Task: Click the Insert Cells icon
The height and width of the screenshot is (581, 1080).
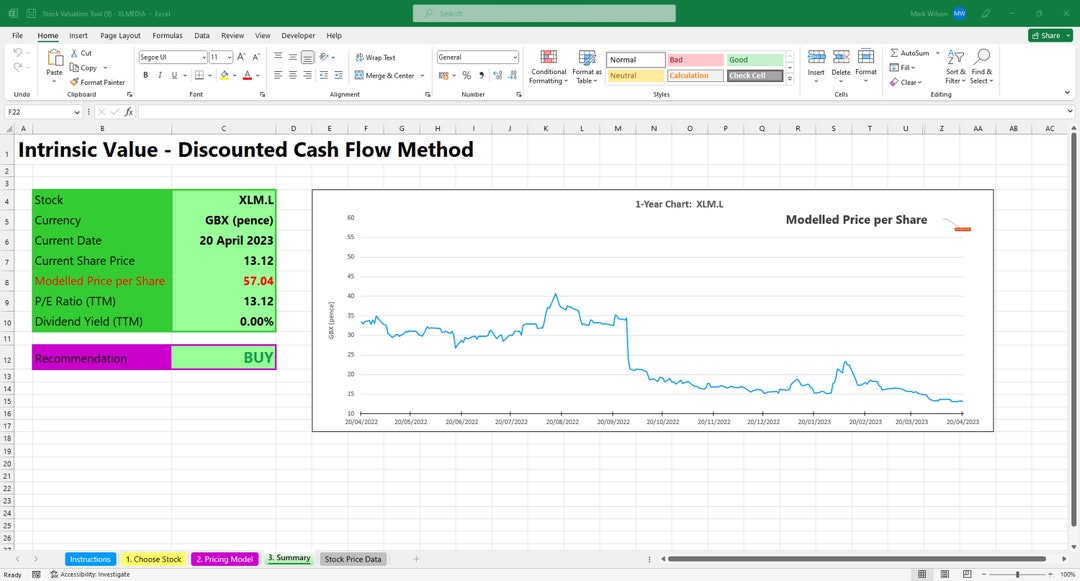Action: 817,60
